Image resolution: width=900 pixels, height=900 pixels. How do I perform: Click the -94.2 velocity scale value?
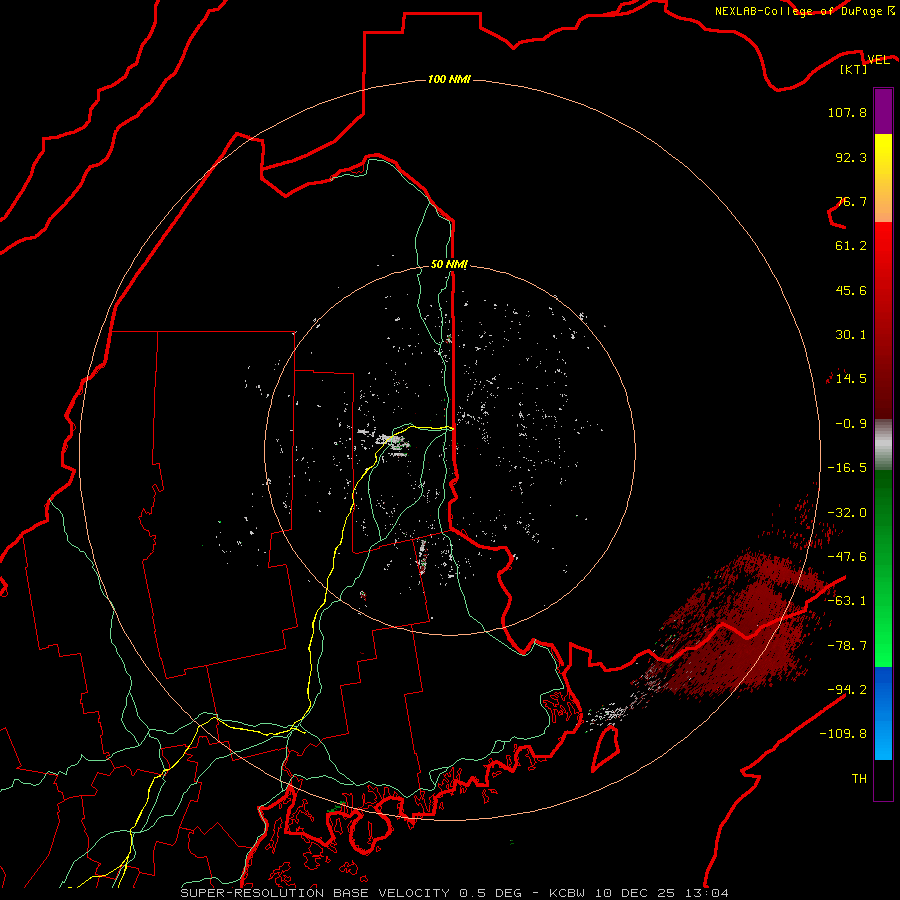(x=847, y=690)
